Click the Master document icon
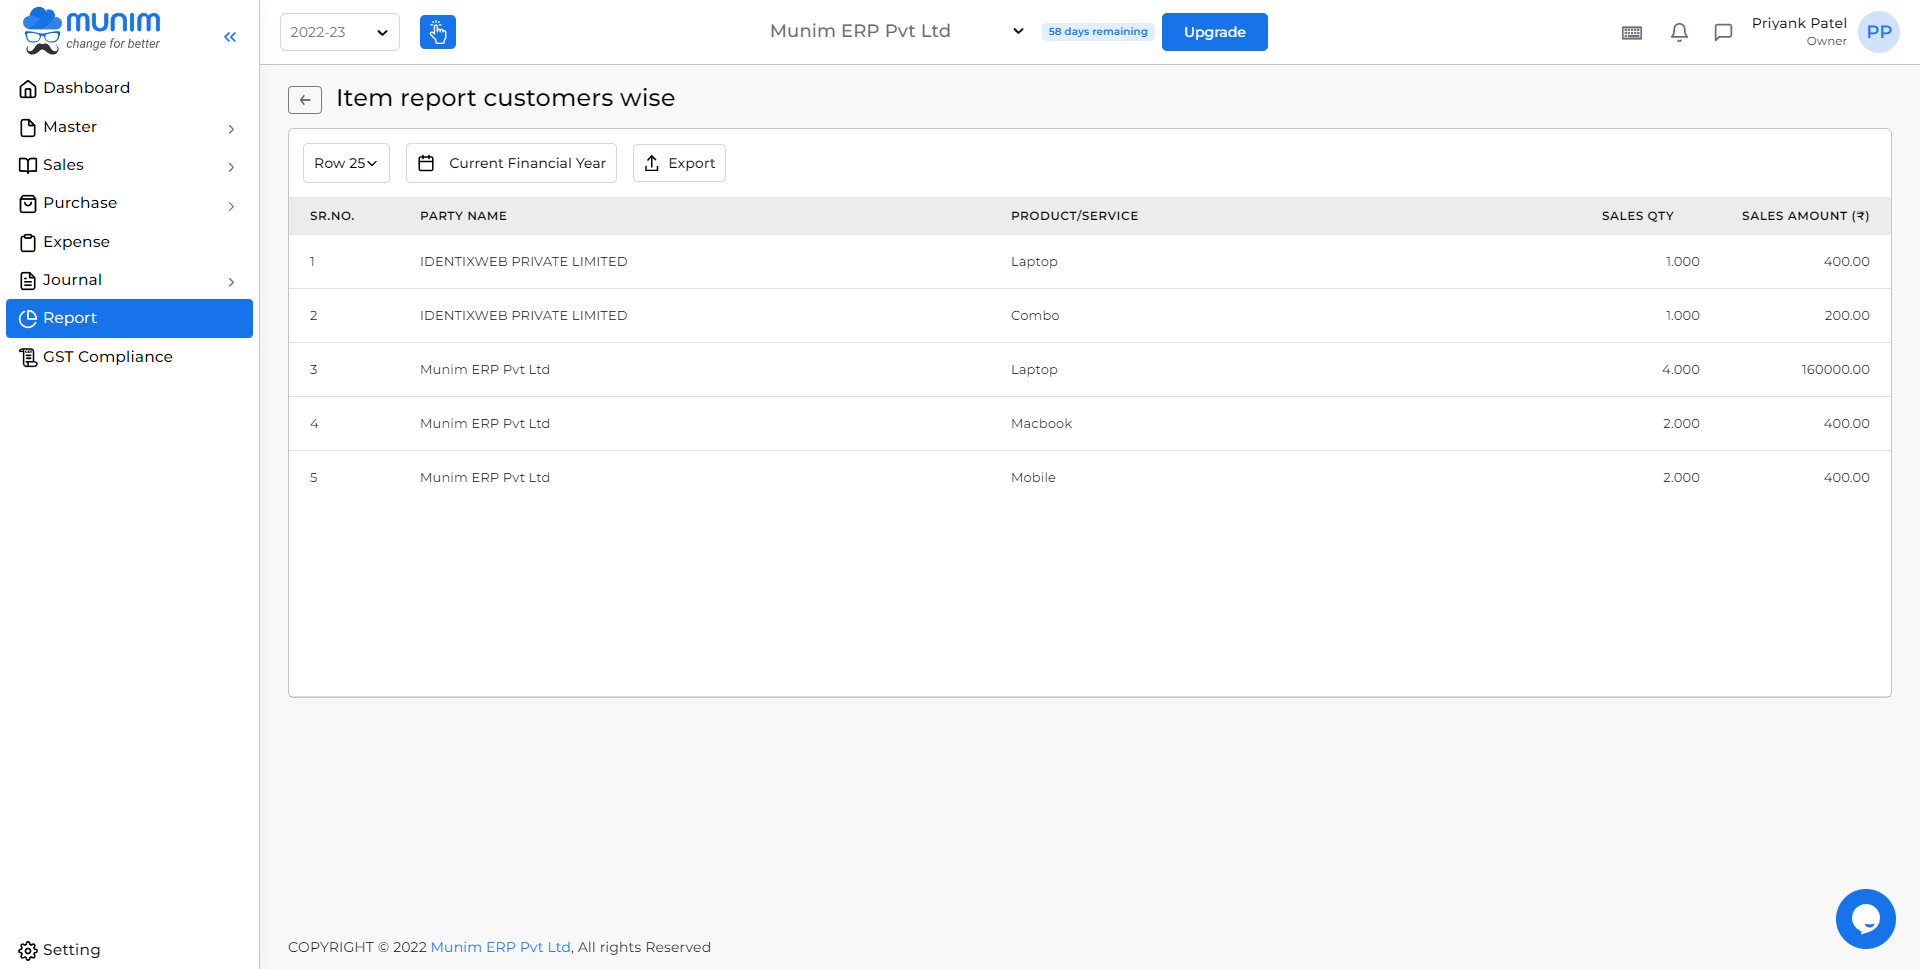 (28, 128)
